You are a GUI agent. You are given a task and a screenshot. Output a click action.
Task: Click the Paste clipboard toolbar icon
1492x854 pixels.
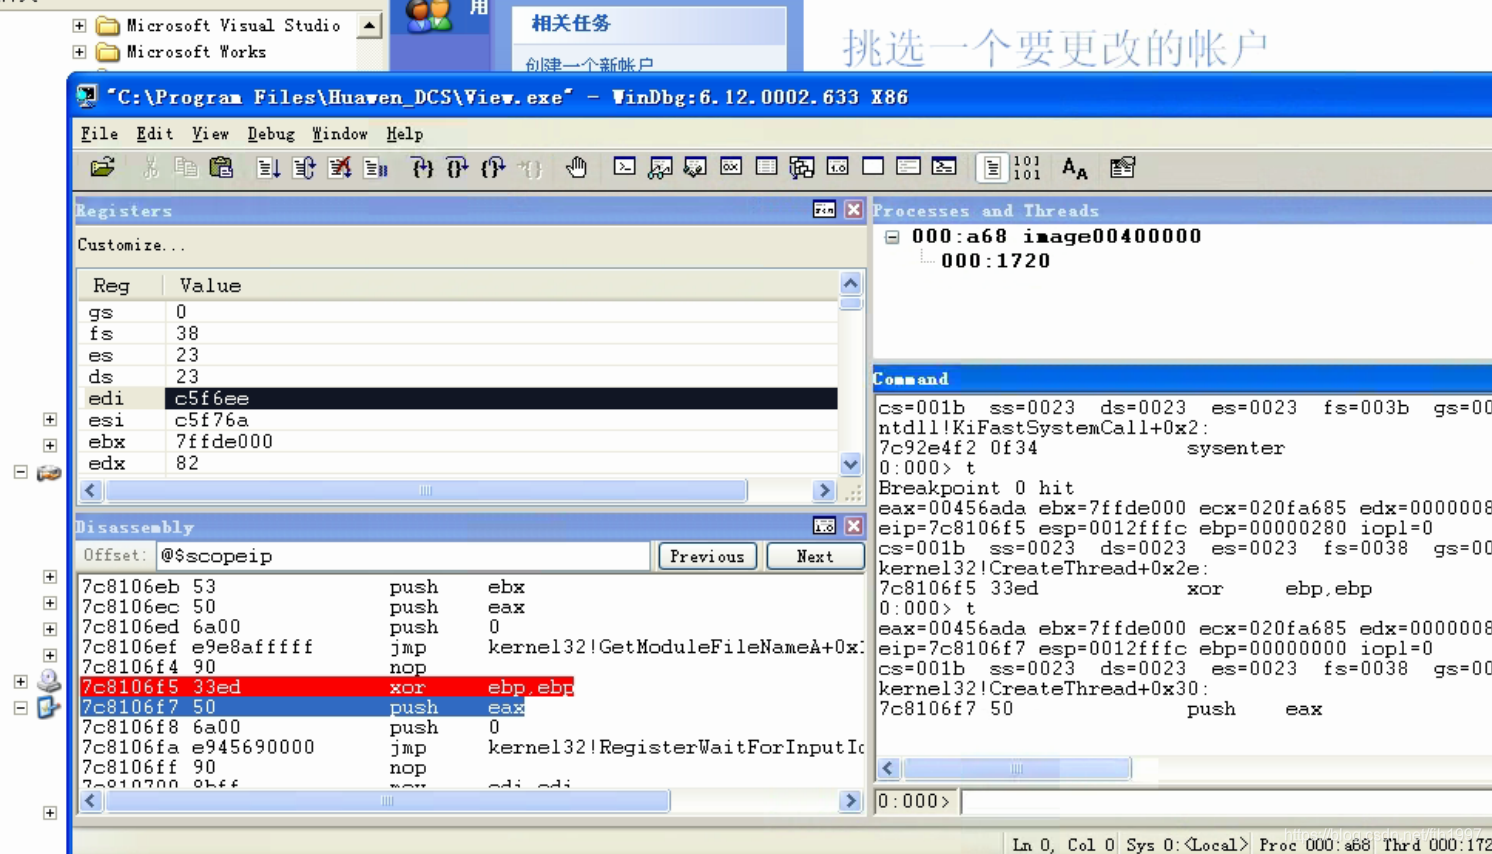pyautogui.click(x=221, y=168)
